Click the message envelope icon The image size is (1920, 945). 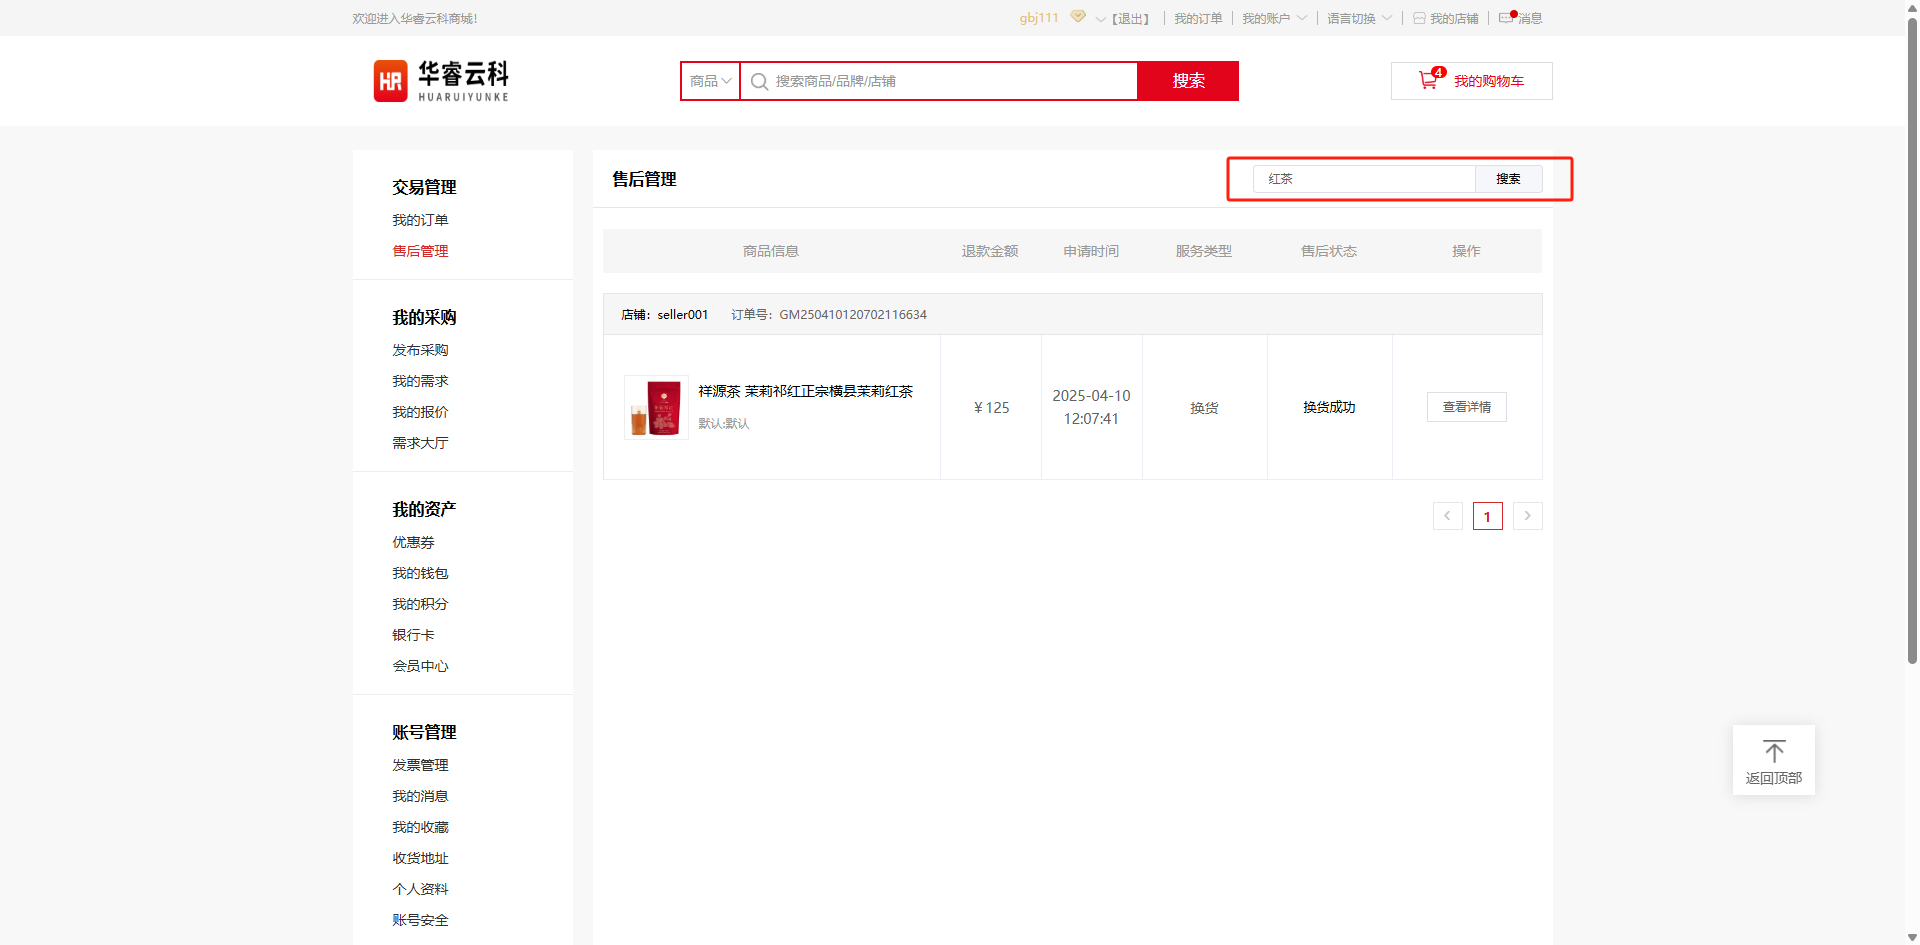coord(1506,18)
